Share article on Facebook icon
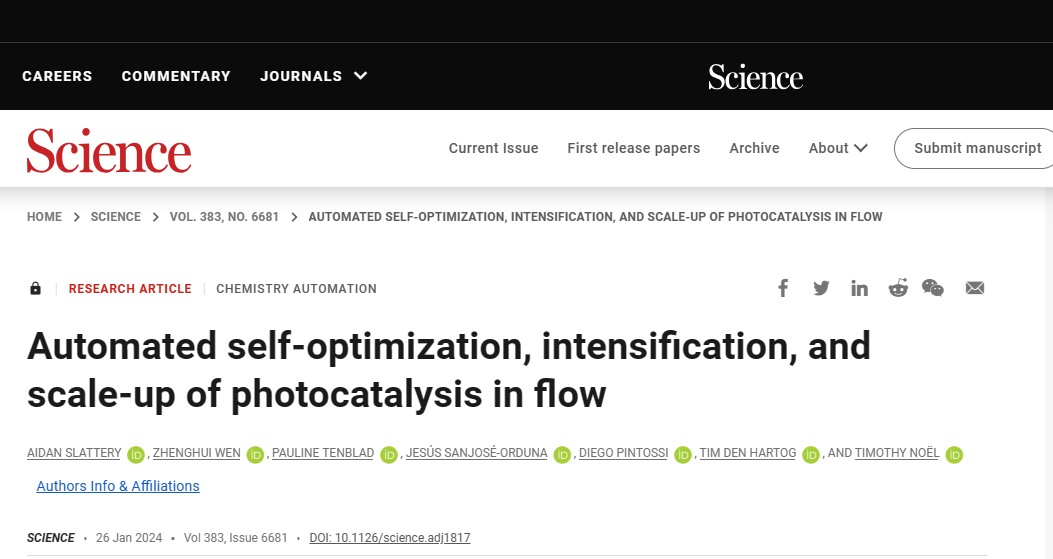1053x559 pixels. (x=783, y=288)
